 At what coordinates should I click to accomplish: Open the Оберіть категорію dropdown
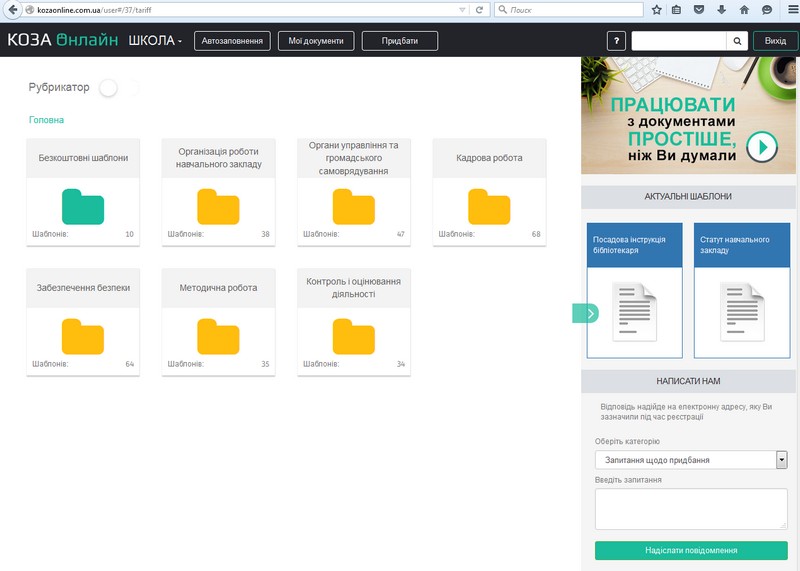(690, 459)
